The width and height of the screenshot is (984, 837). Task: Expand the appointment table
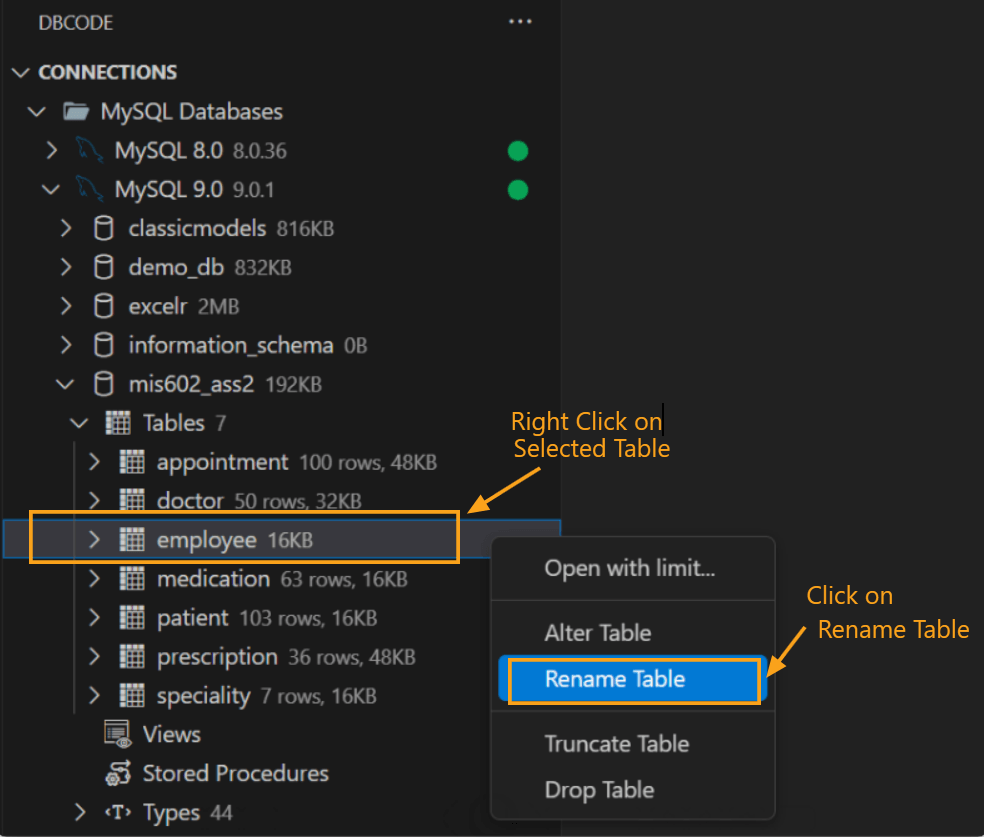click(92, 461)
